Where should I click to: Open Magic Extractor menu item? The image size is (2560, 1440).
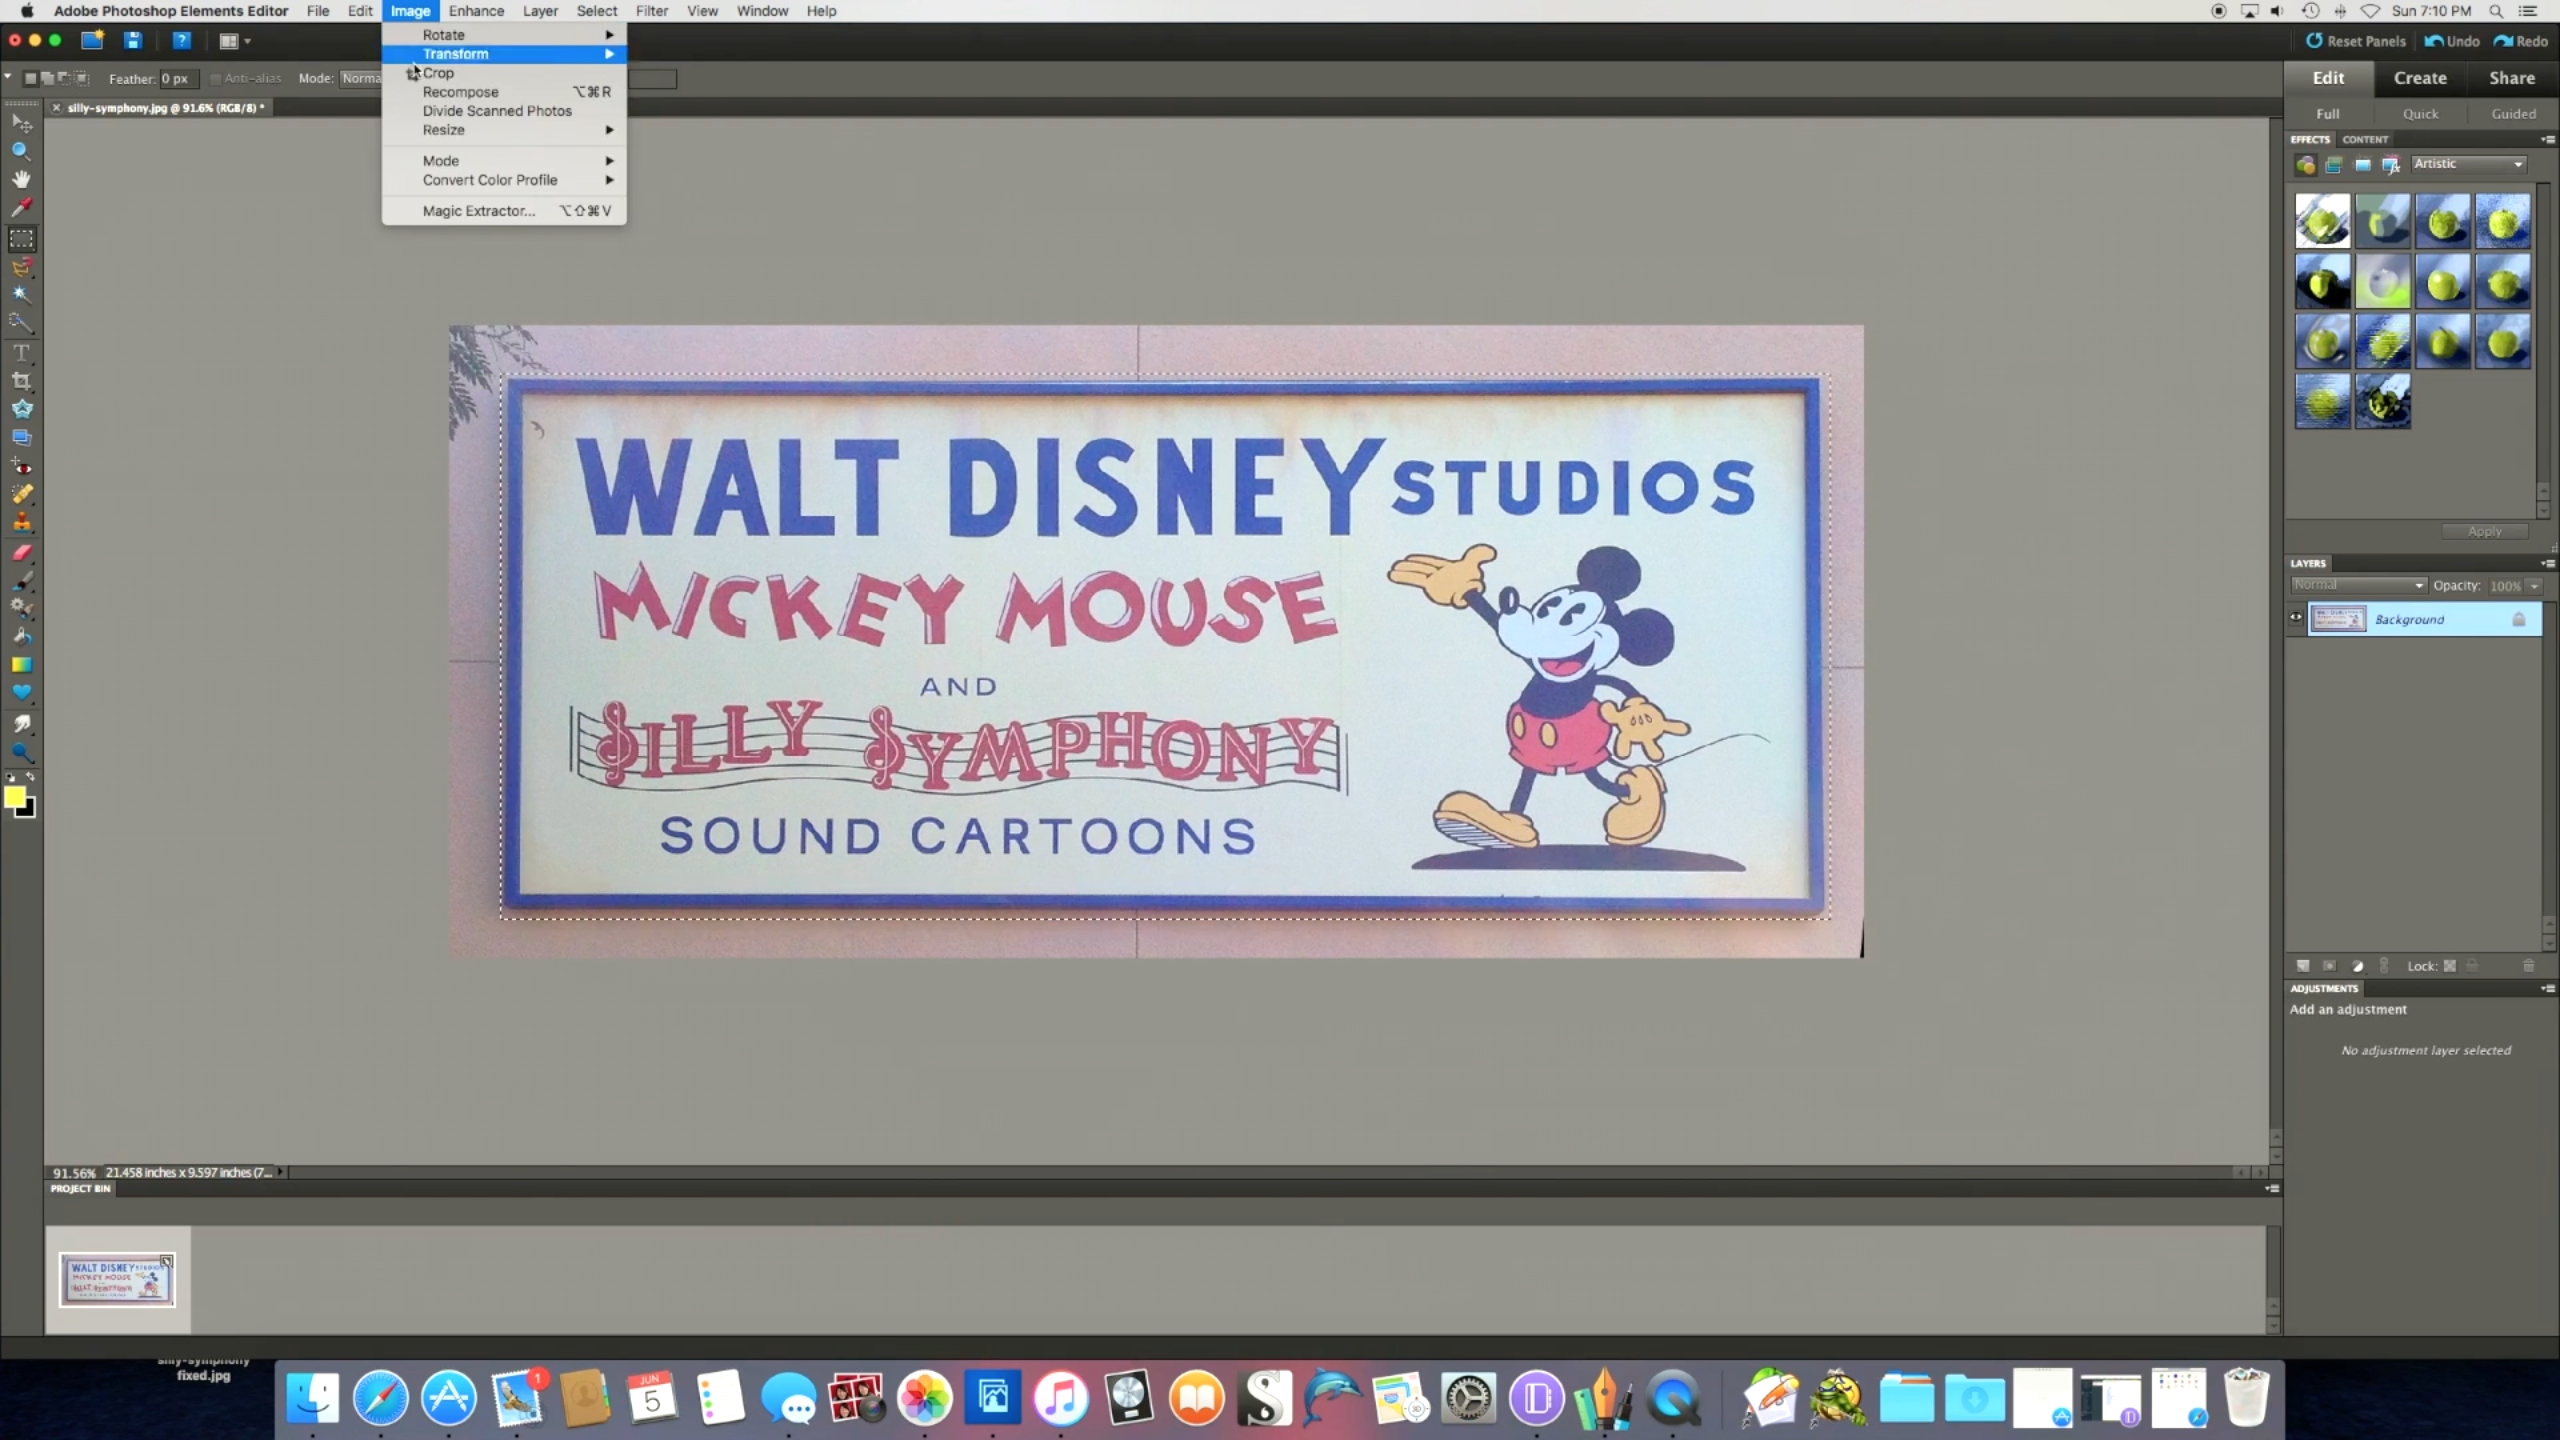[x=504, y=211]
